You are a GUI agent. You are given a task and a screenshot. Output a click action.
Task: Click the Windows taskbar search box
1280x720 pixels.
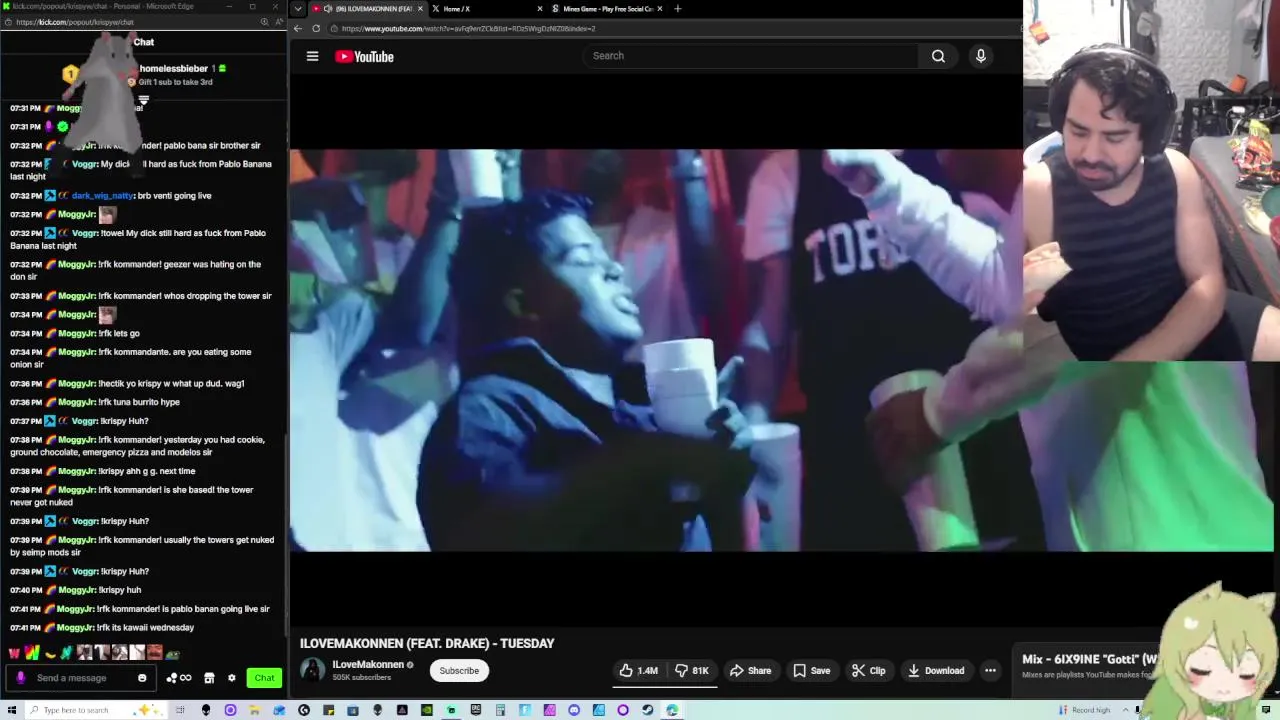tap(95, 710)
